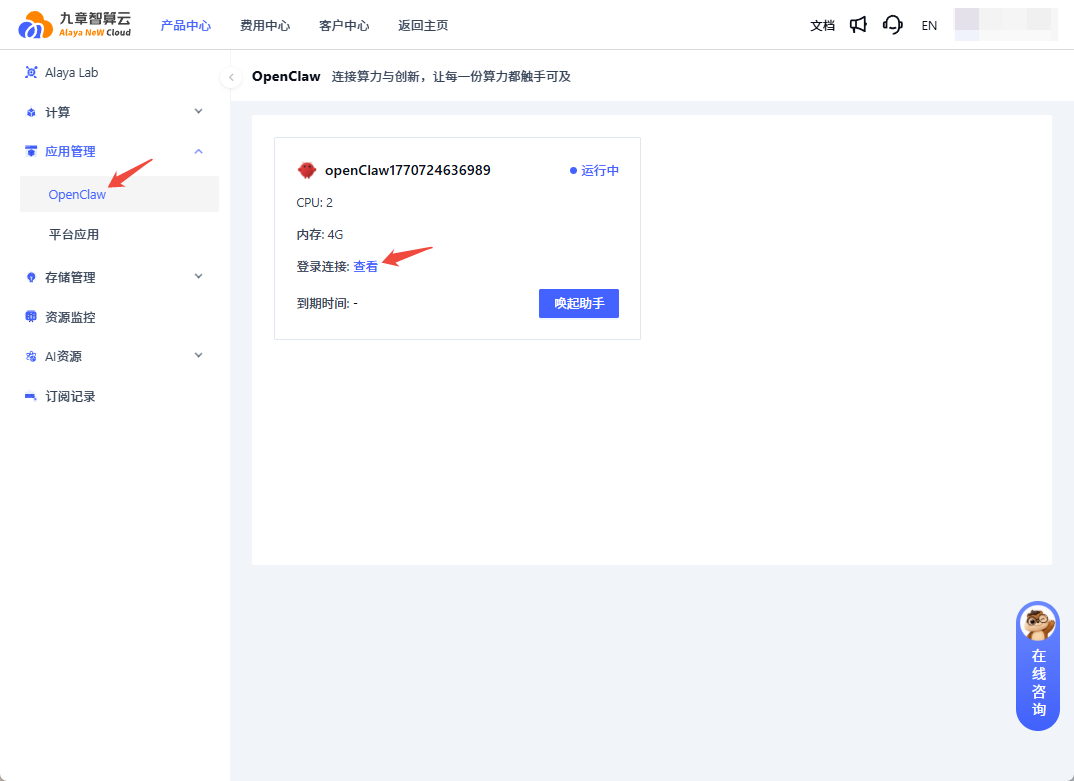The width and height of the screenshot is (1074, 781).
Task: Open the 客户中心 top navigation tab
Action: (x=344, y=25)
